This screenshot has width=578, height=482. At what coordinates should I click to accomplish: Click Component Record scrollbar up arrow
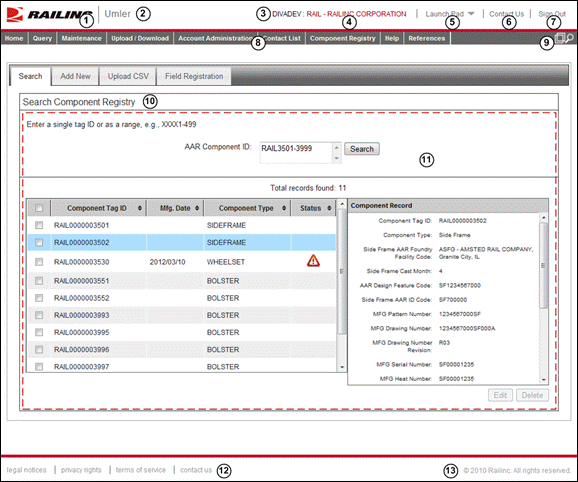pyautogui.click(x=543, y=218)
